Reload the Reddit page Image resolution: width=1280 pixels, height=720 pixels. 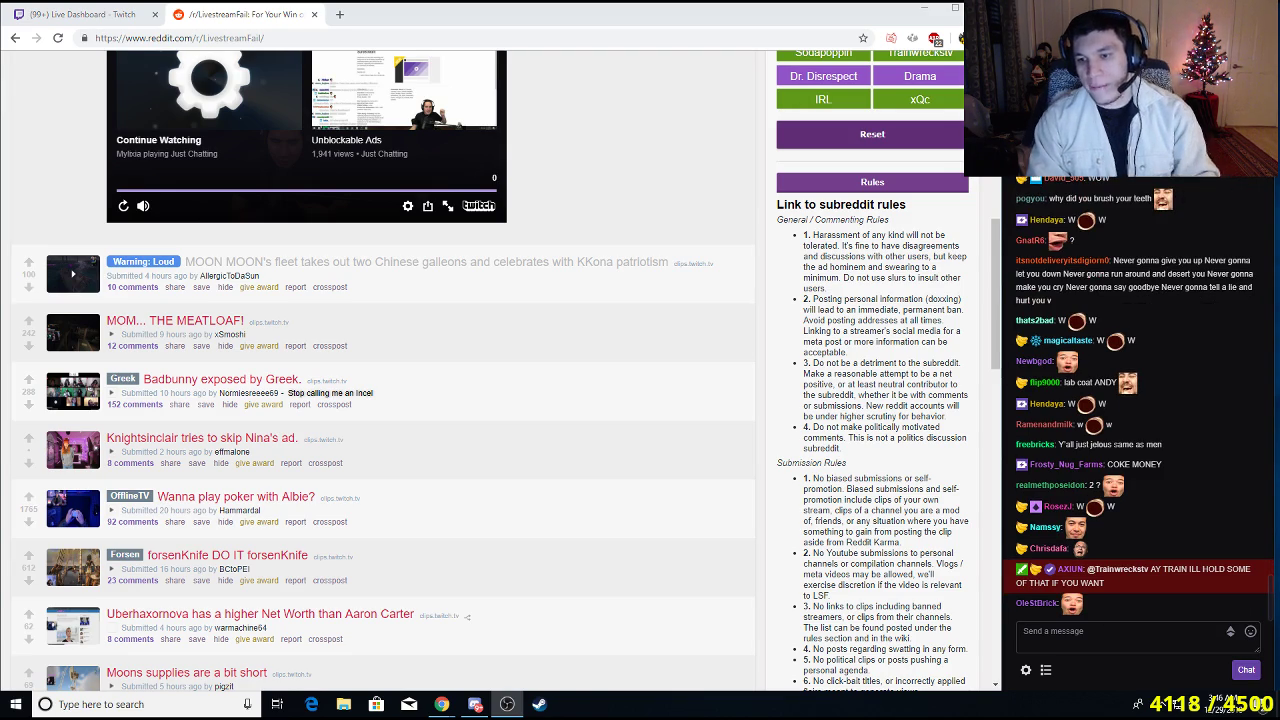click(x=58, y=38)
